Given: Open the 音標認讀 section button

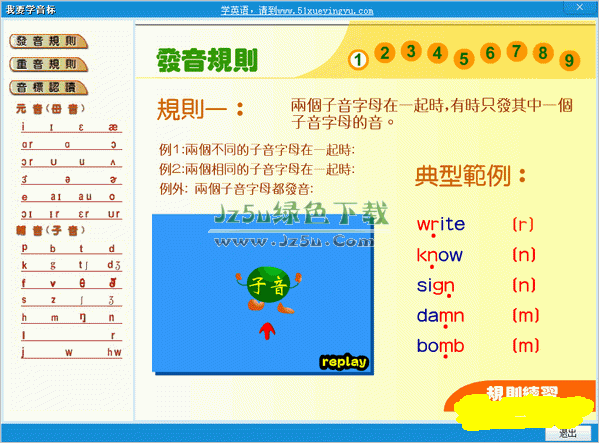Looking at the screenshot, I should [x=49, y=87].
